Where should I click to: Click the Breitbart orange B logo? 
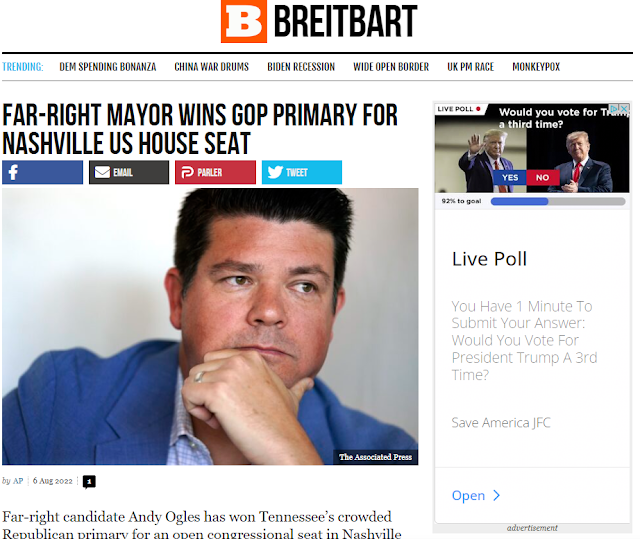244,21
